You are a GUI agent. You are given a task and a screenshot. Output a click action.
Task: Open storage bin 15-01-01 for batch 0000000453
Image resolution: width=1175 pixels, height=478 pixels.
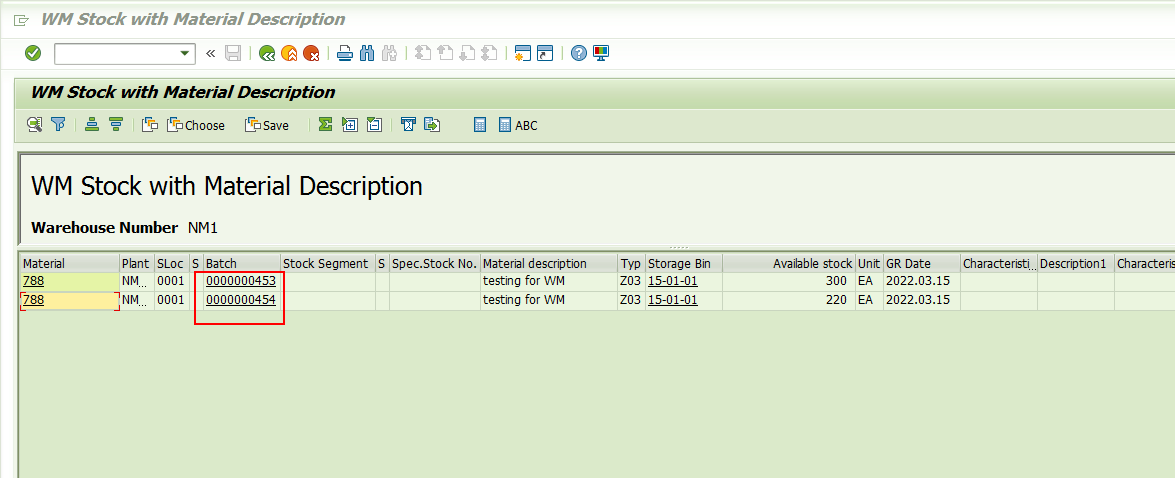pos(673,282)
